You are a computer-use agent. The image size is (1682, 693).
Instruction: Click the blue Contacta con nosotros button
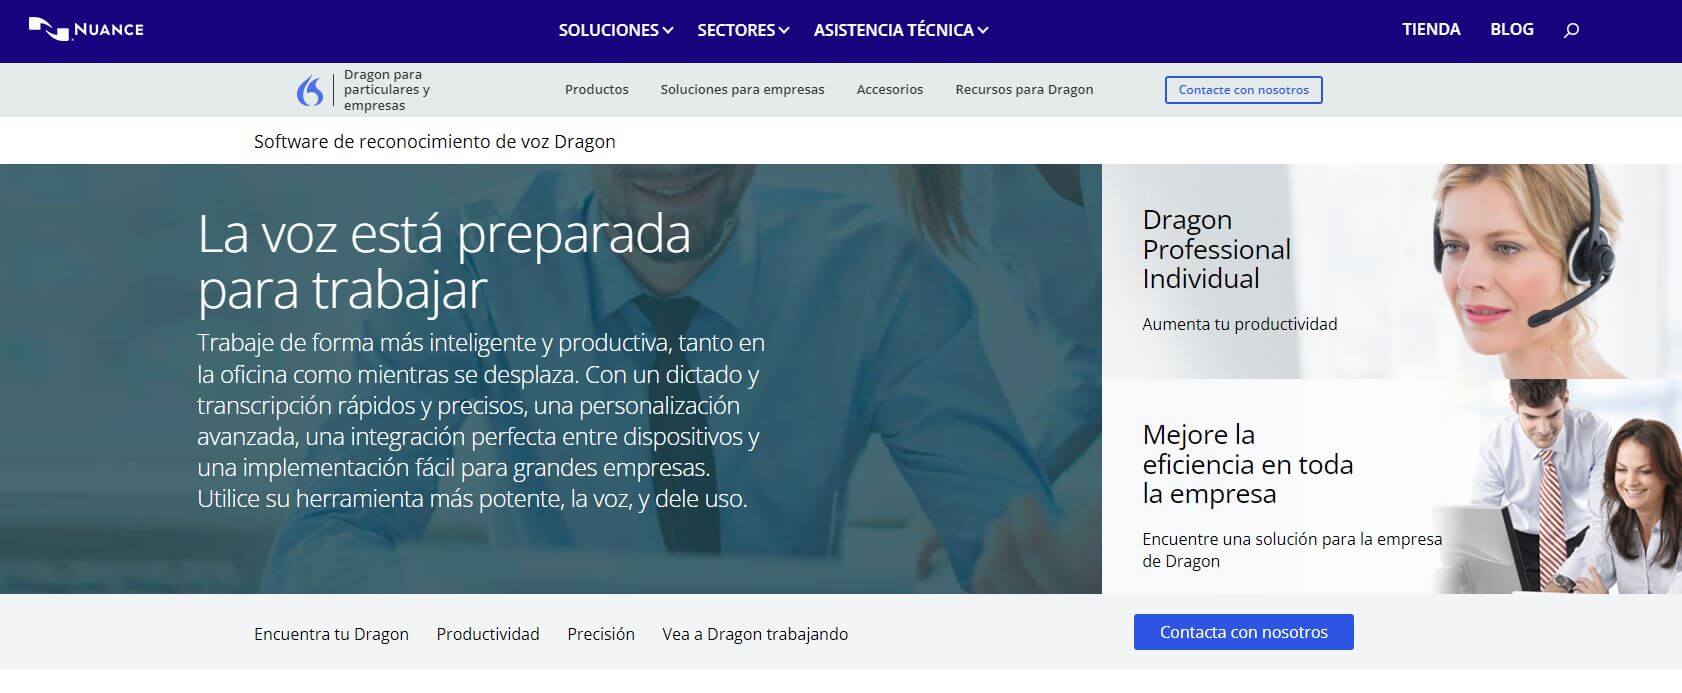[x=1243, y=632]
